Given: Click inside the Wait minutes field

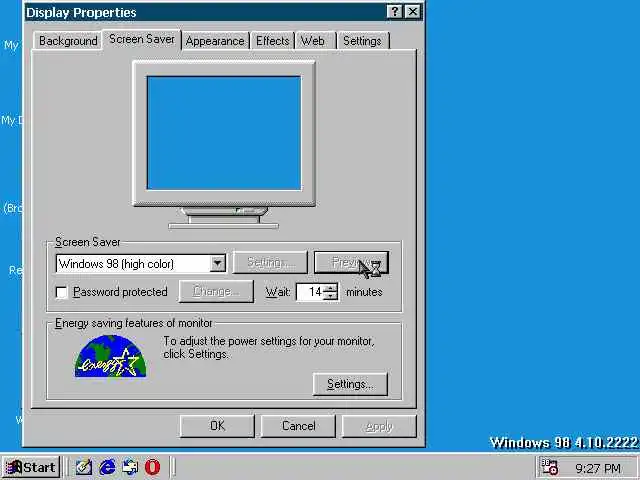Looking at the screenshot, I should point(311,292).
